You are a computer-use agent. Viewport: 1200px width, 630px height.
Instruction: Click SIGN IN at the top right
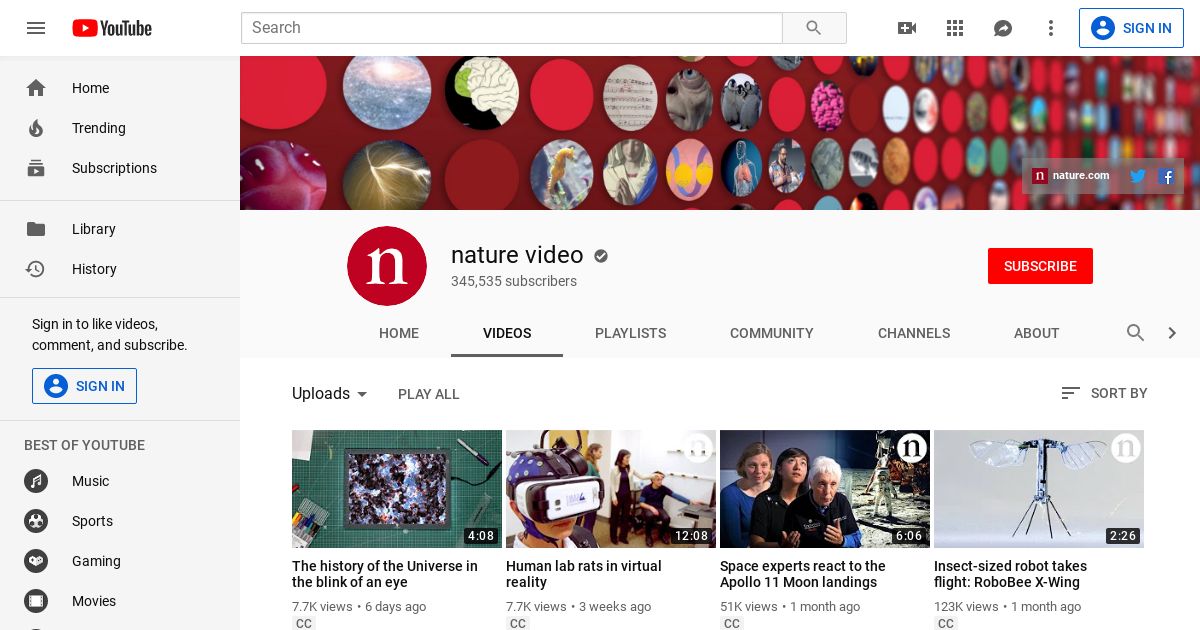[x=1131, y=28]
